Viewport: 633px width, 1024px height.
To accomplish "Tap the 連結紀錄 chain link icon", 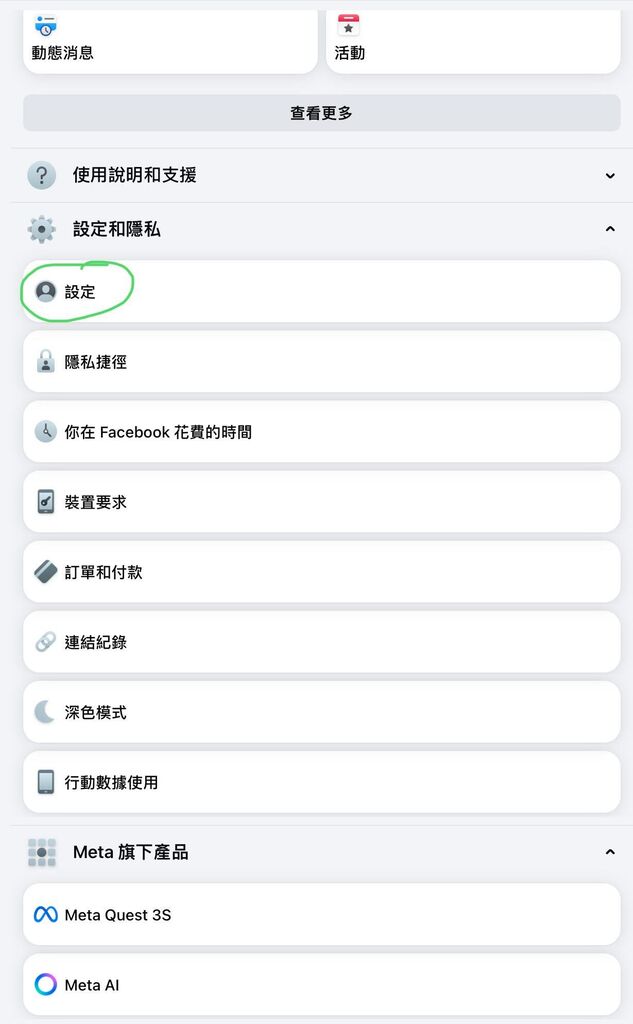I will [46, 641].
